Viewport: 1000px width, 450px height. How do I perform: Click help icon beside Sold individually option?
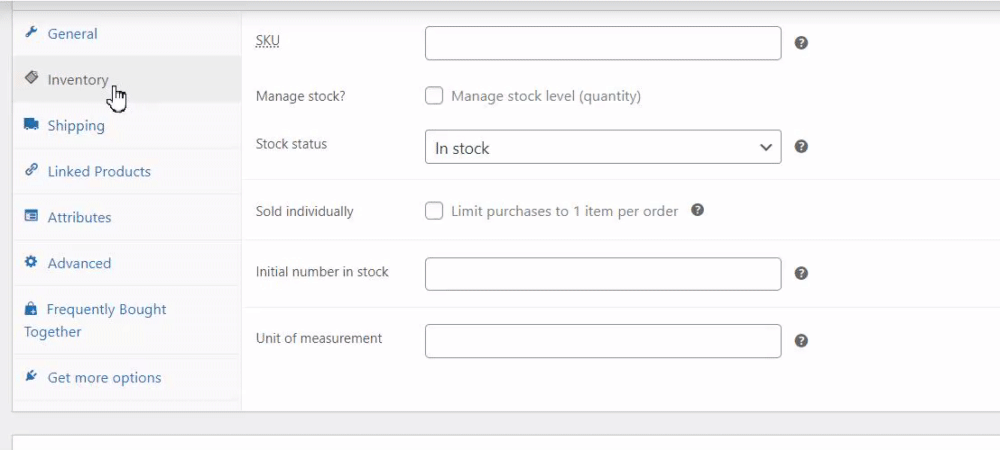698,210
